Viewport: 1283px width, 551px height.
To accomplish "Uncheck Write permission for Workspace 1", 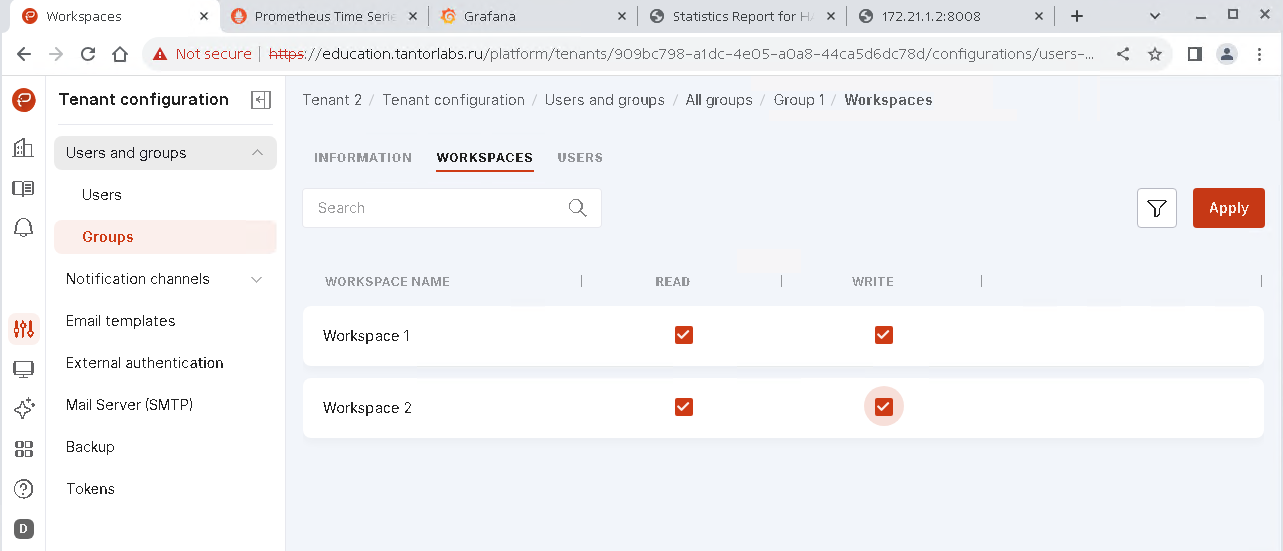I will pyautogui.click(x=883, y=335).
